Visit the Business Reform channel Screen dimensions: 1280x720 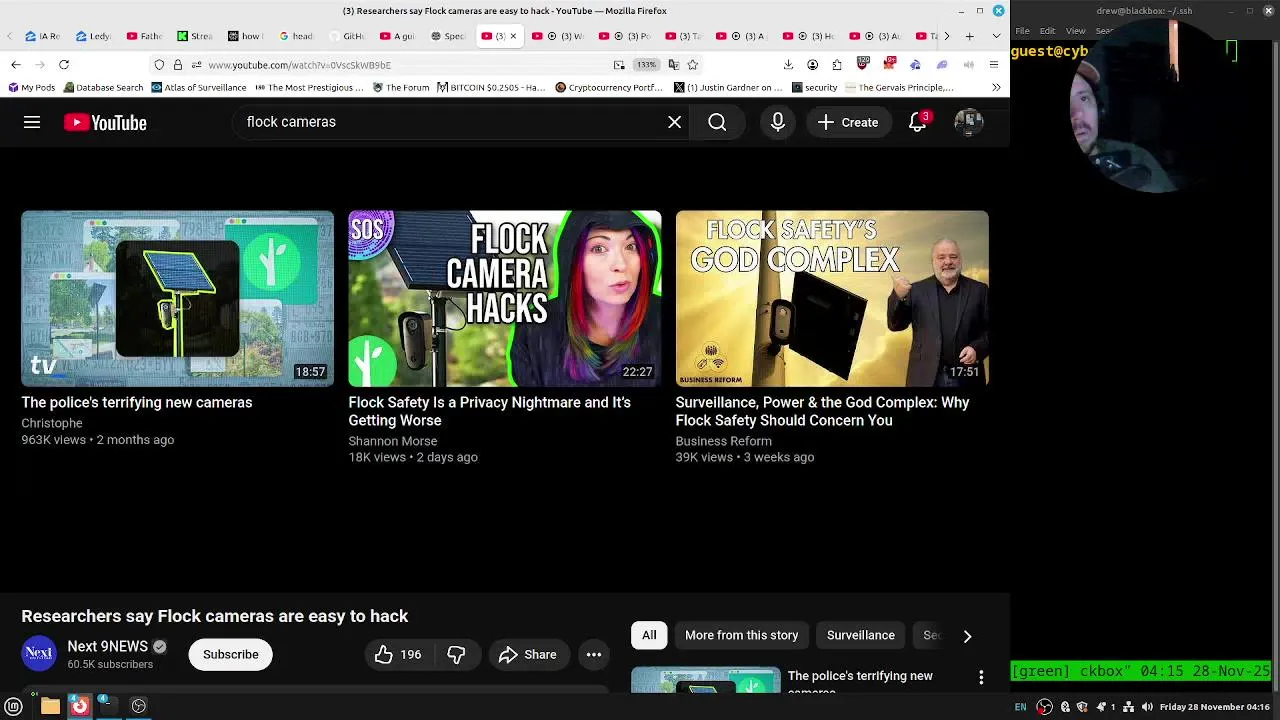pyautogui.click(x=723, y=441)
